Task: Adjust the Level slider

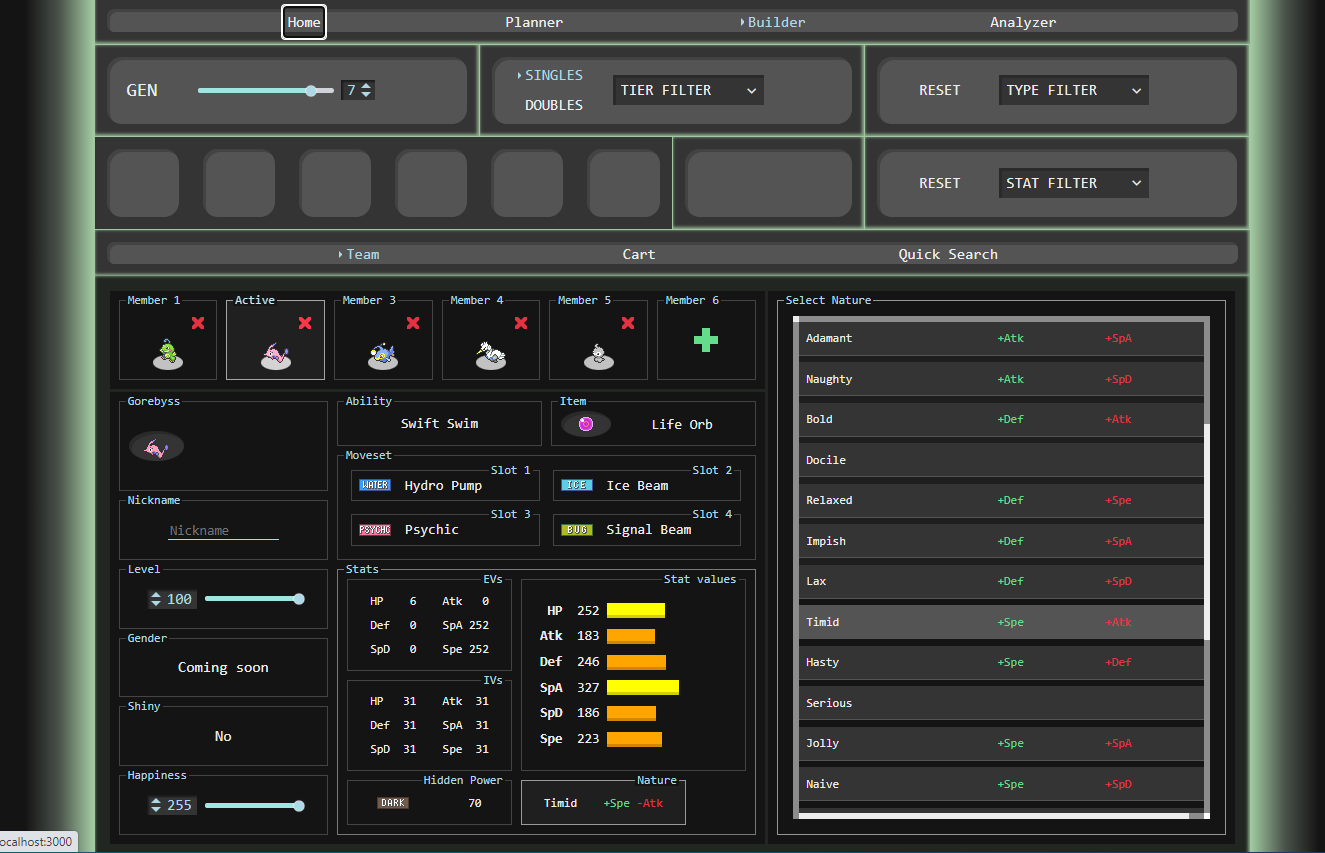Action: 253,599
